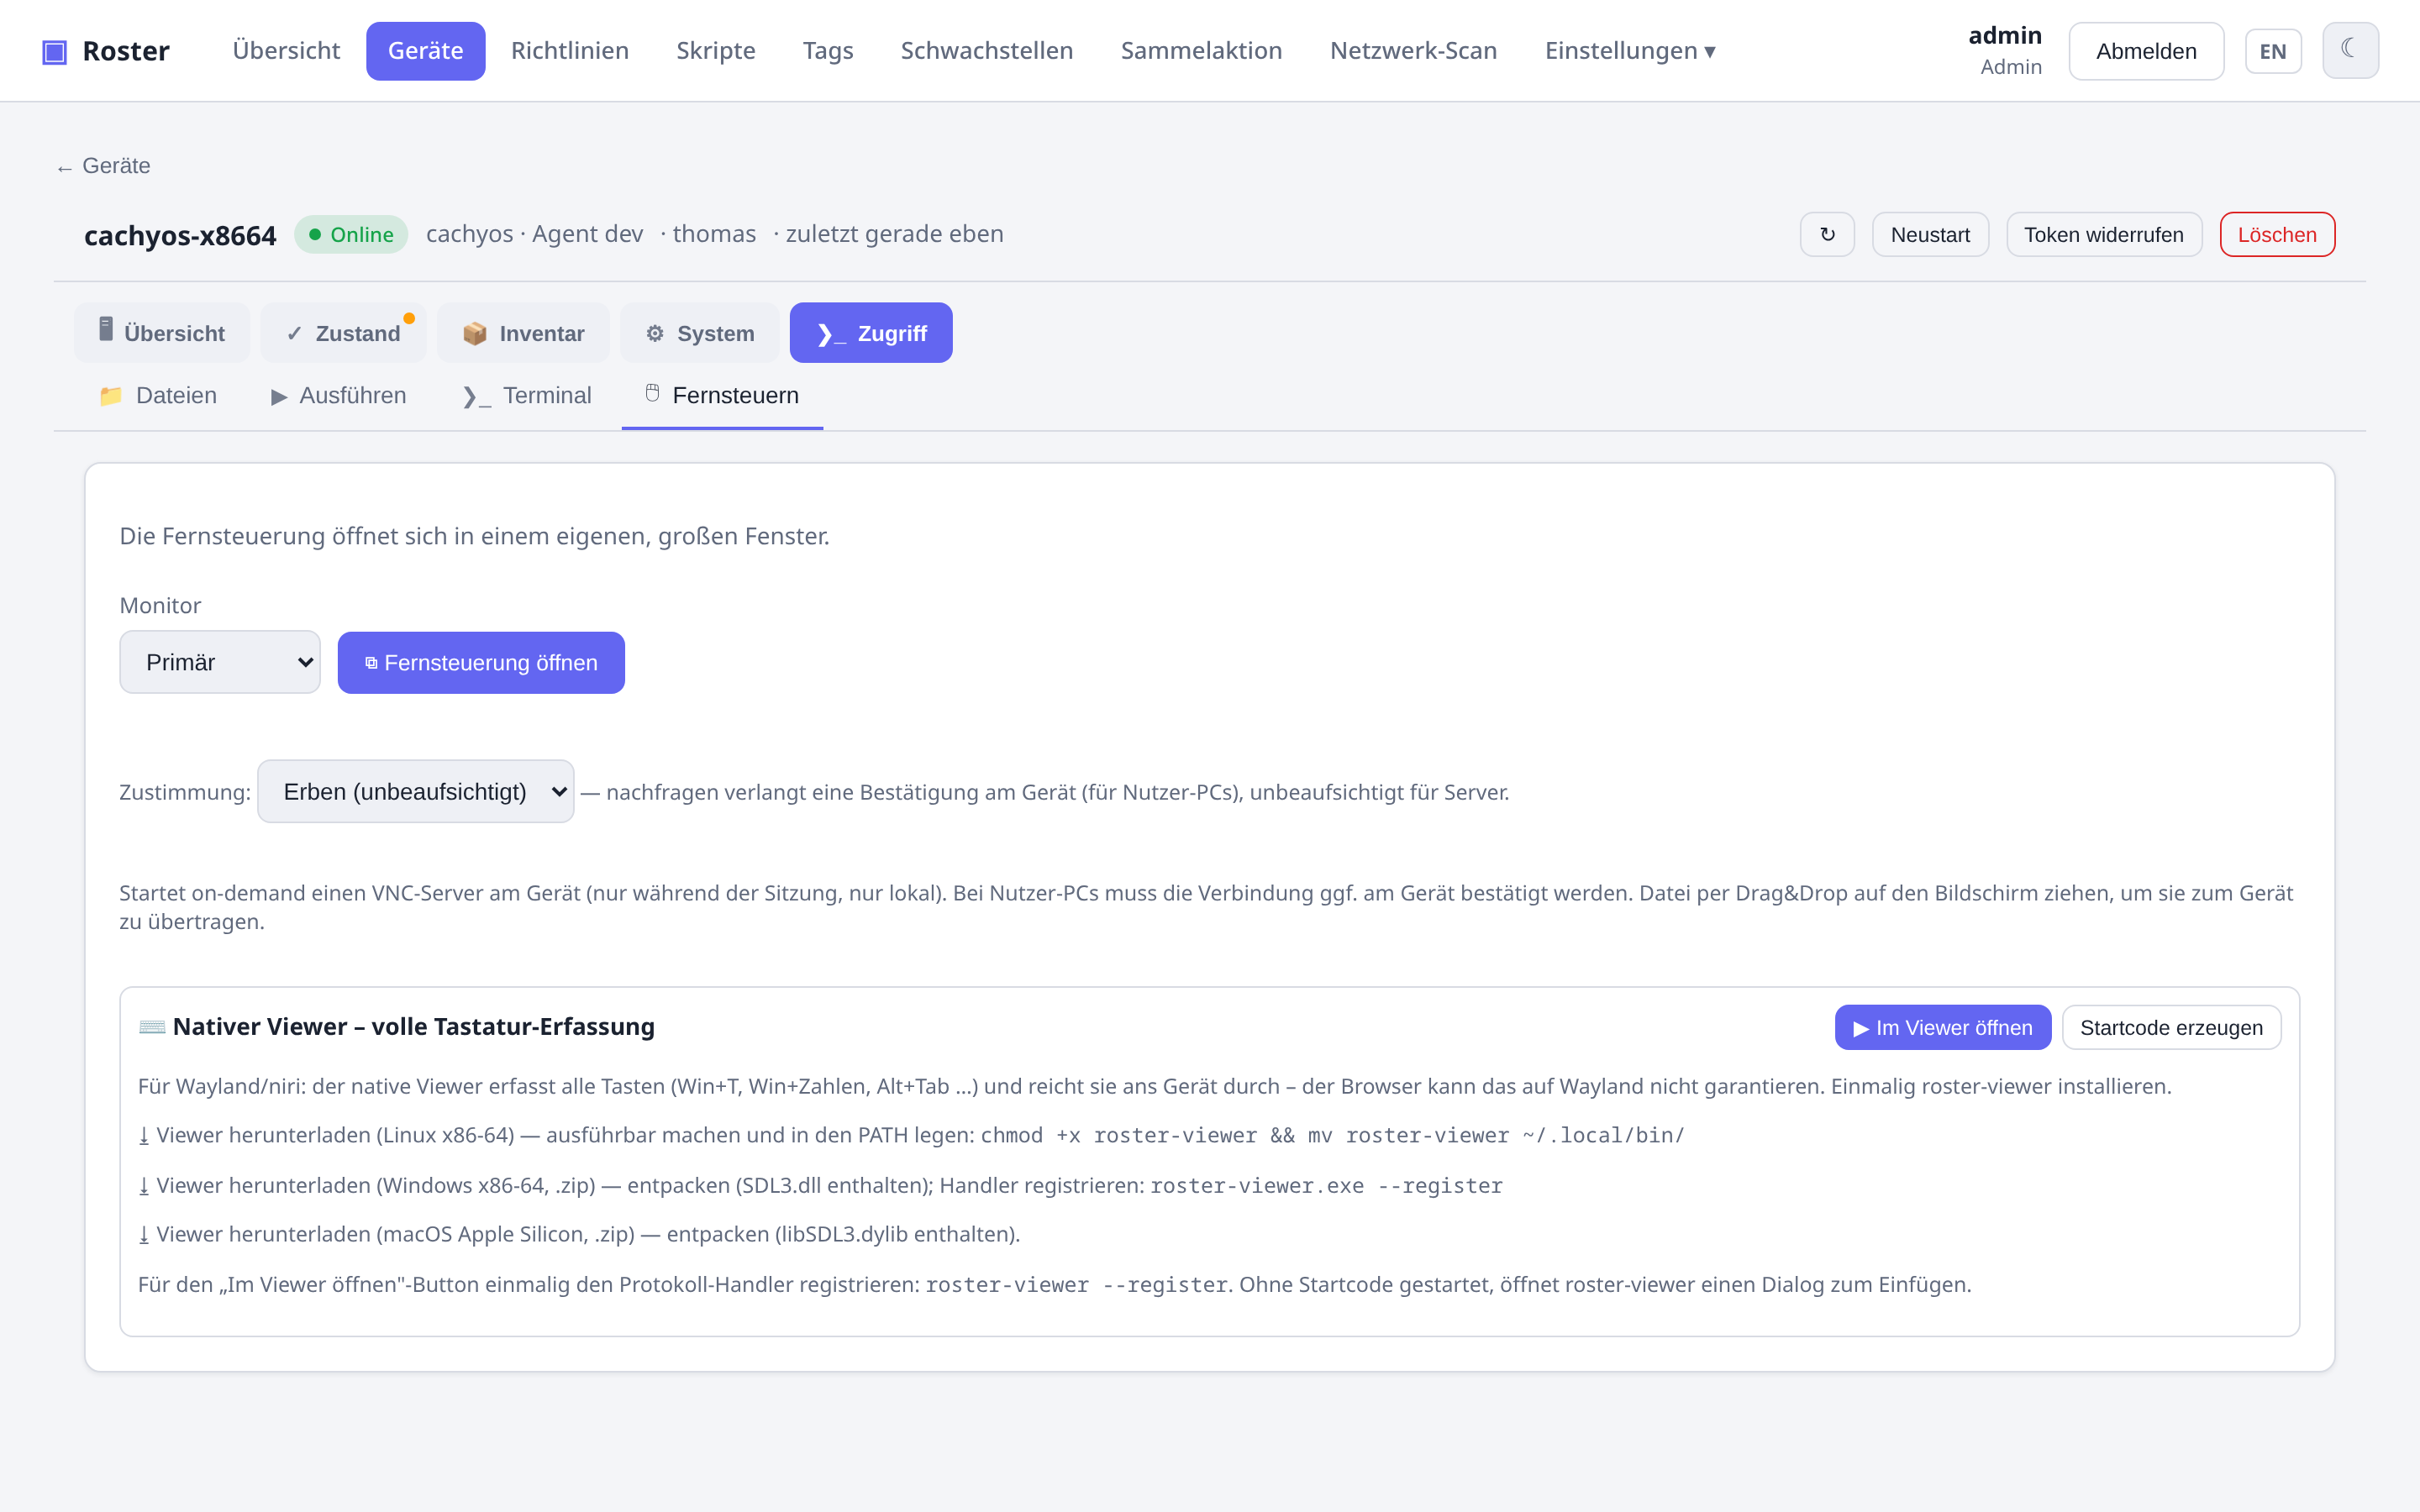Click the device name cachyos-x8664
Viewport: 2420px width, 1512px height.
pyautogui.click(x=180, y=235)
